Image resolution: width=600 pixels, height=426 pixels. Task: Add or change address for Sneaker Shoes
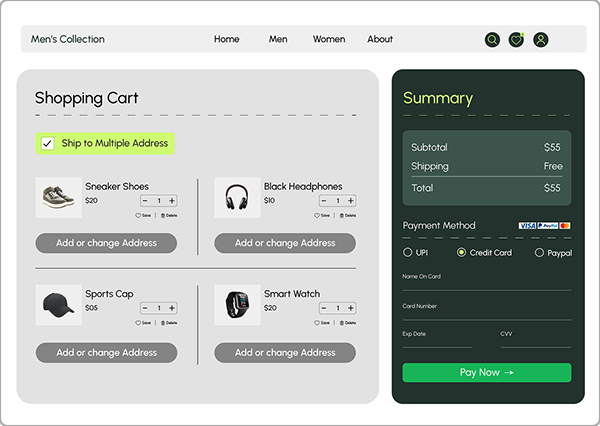tap(106, 243)
